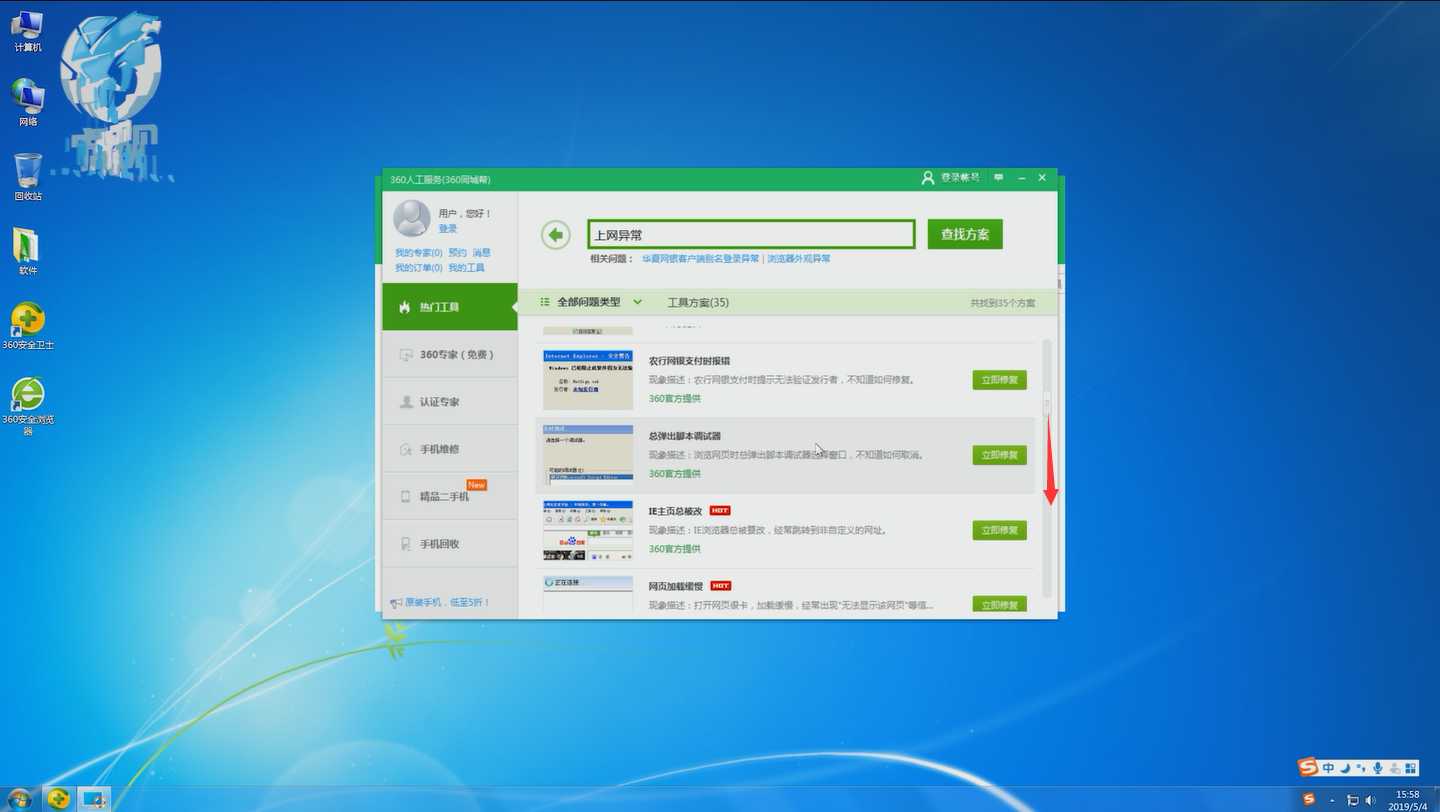This screenshot has width=1440, height=812.
Task: Toggle the moon half/full-width icon on the IME bar
Action: pyautogui.click(x=1345, y=768)
